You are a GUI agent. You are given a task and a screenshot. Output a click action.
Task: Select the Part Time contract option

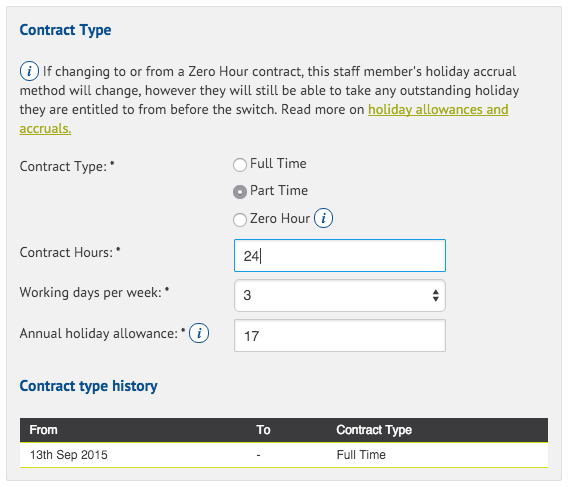tap(240, 192)
